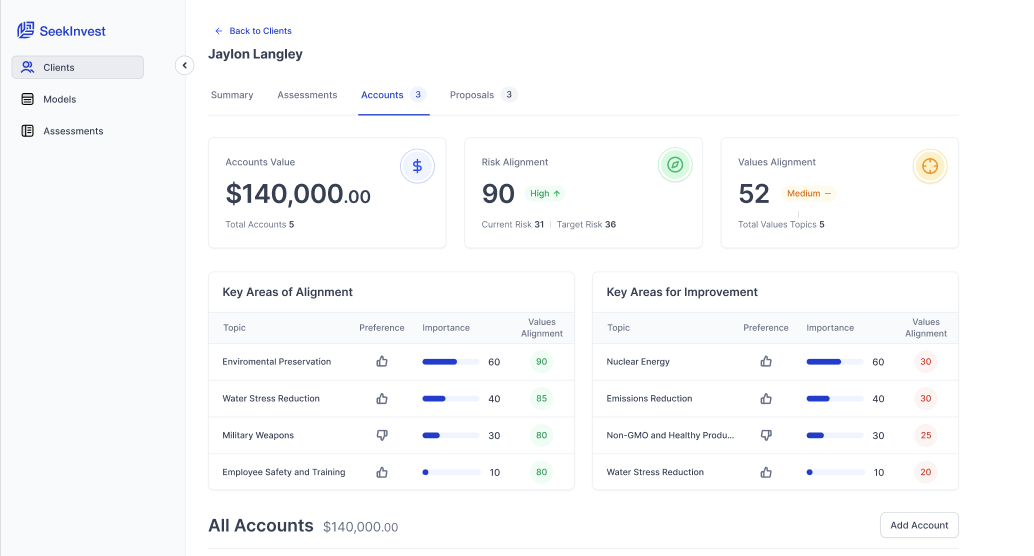Click the Jaylon Langley client name heading
Viewport: 1034px width, 556px height.
click(x=255, y=54)
